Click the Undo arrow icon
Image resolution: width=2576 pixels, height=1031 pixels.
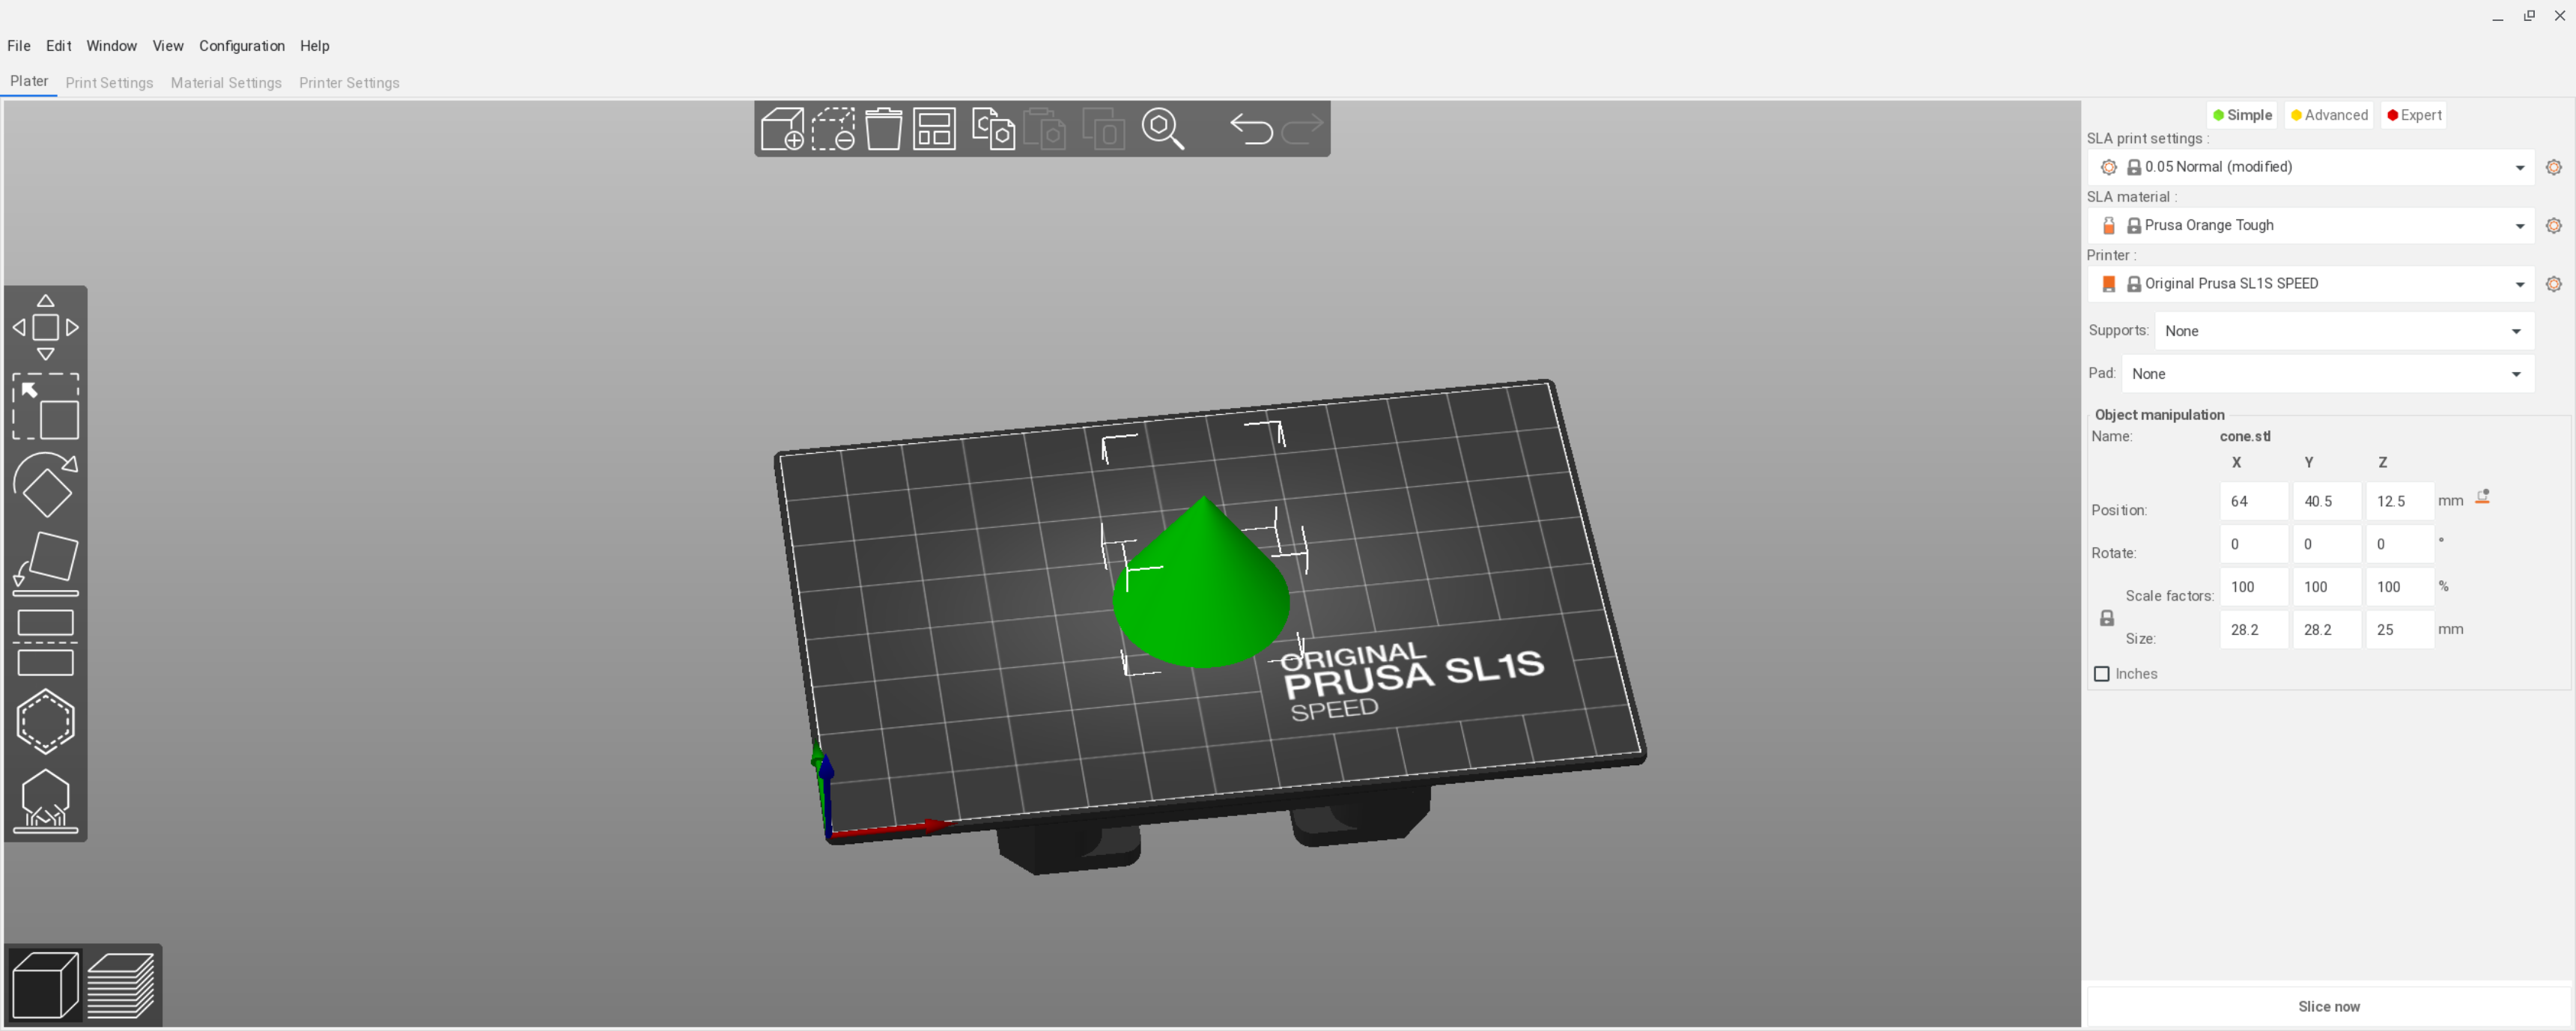(1251, 129)
